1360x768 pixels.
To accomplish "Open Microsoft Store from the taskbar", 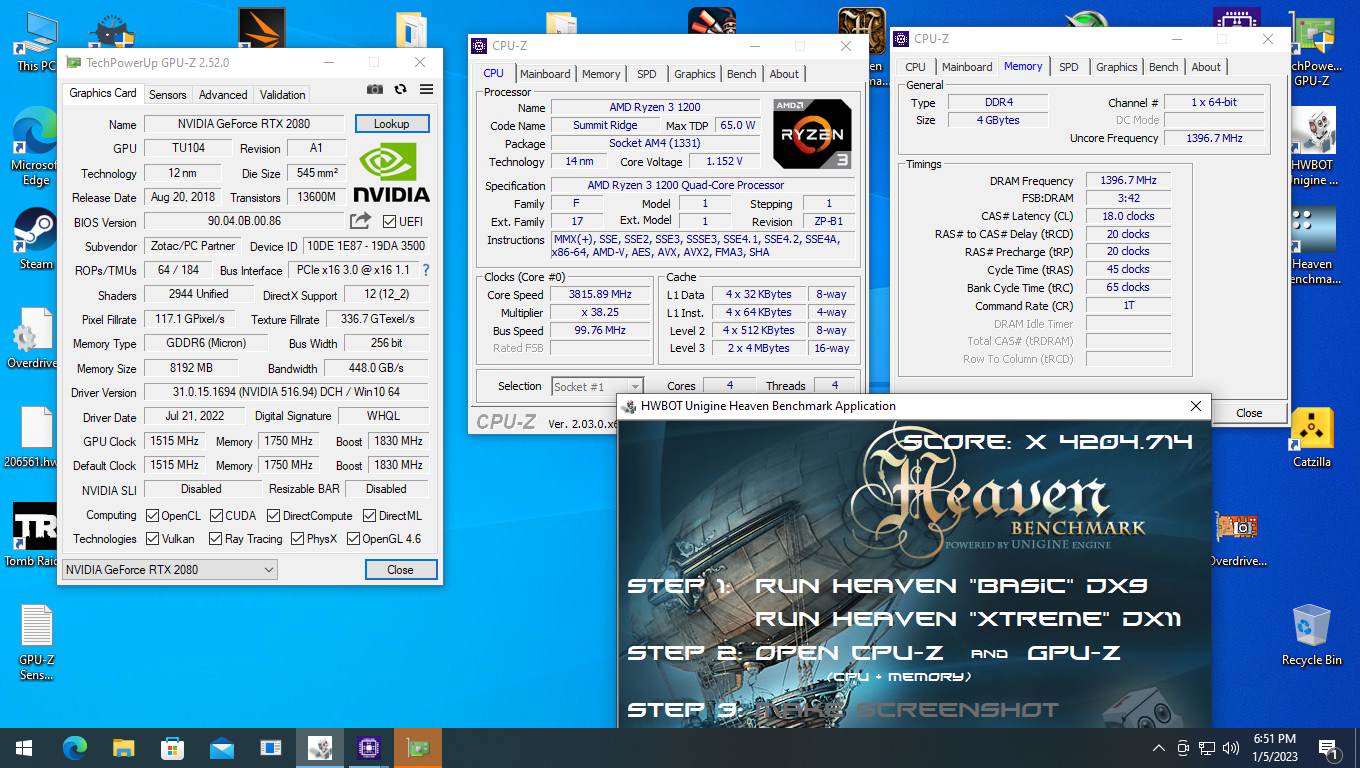I will [172, 748].
